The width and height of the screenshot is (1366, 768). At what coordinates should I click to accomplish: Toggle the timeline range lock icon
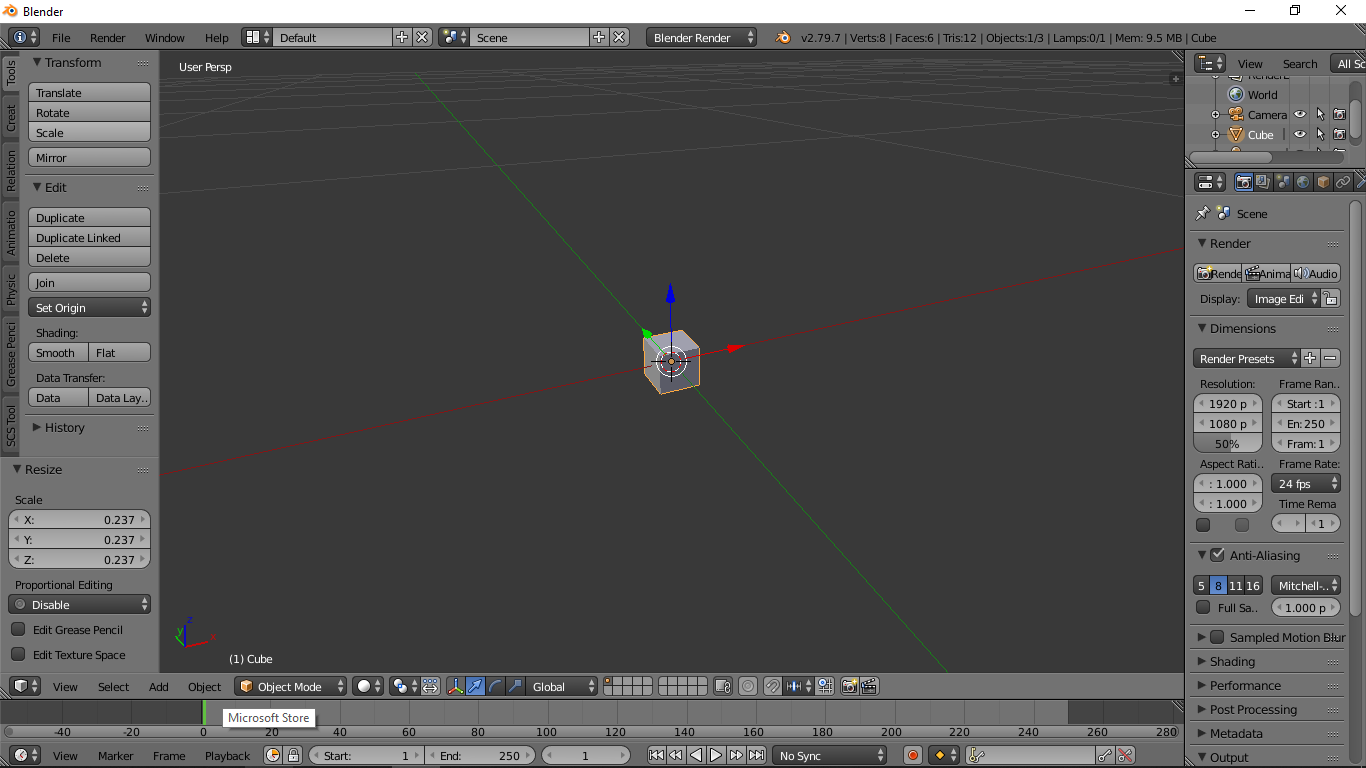pyautogui.click(x=293, y=755)
